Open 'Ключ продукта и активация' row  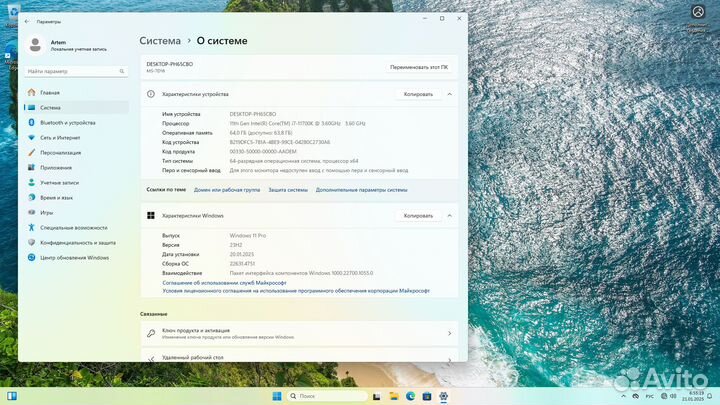click(x=299, y=333)
